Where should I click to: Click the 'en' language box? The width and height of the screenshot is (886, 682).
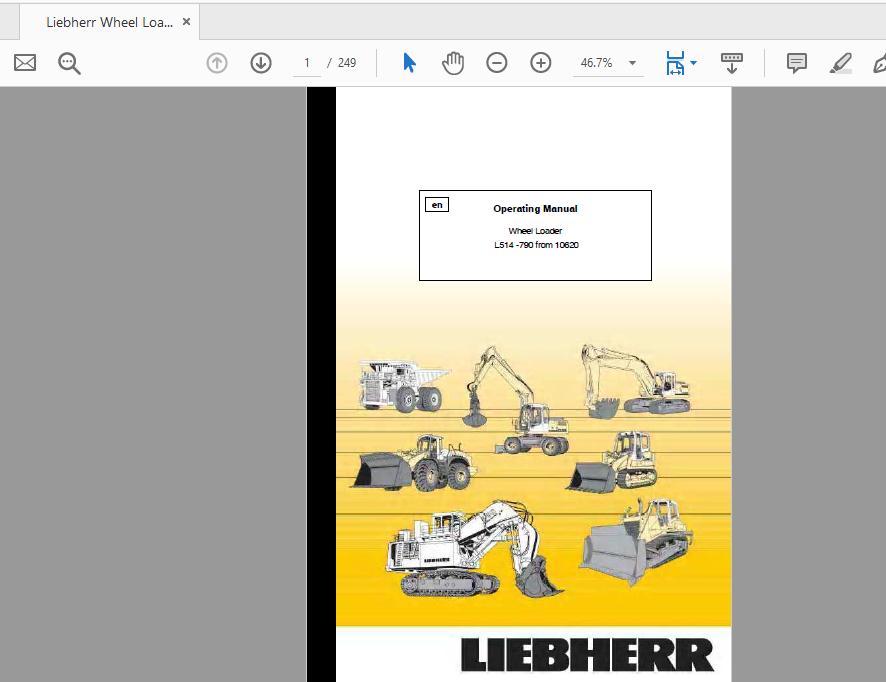click(437, 205)
